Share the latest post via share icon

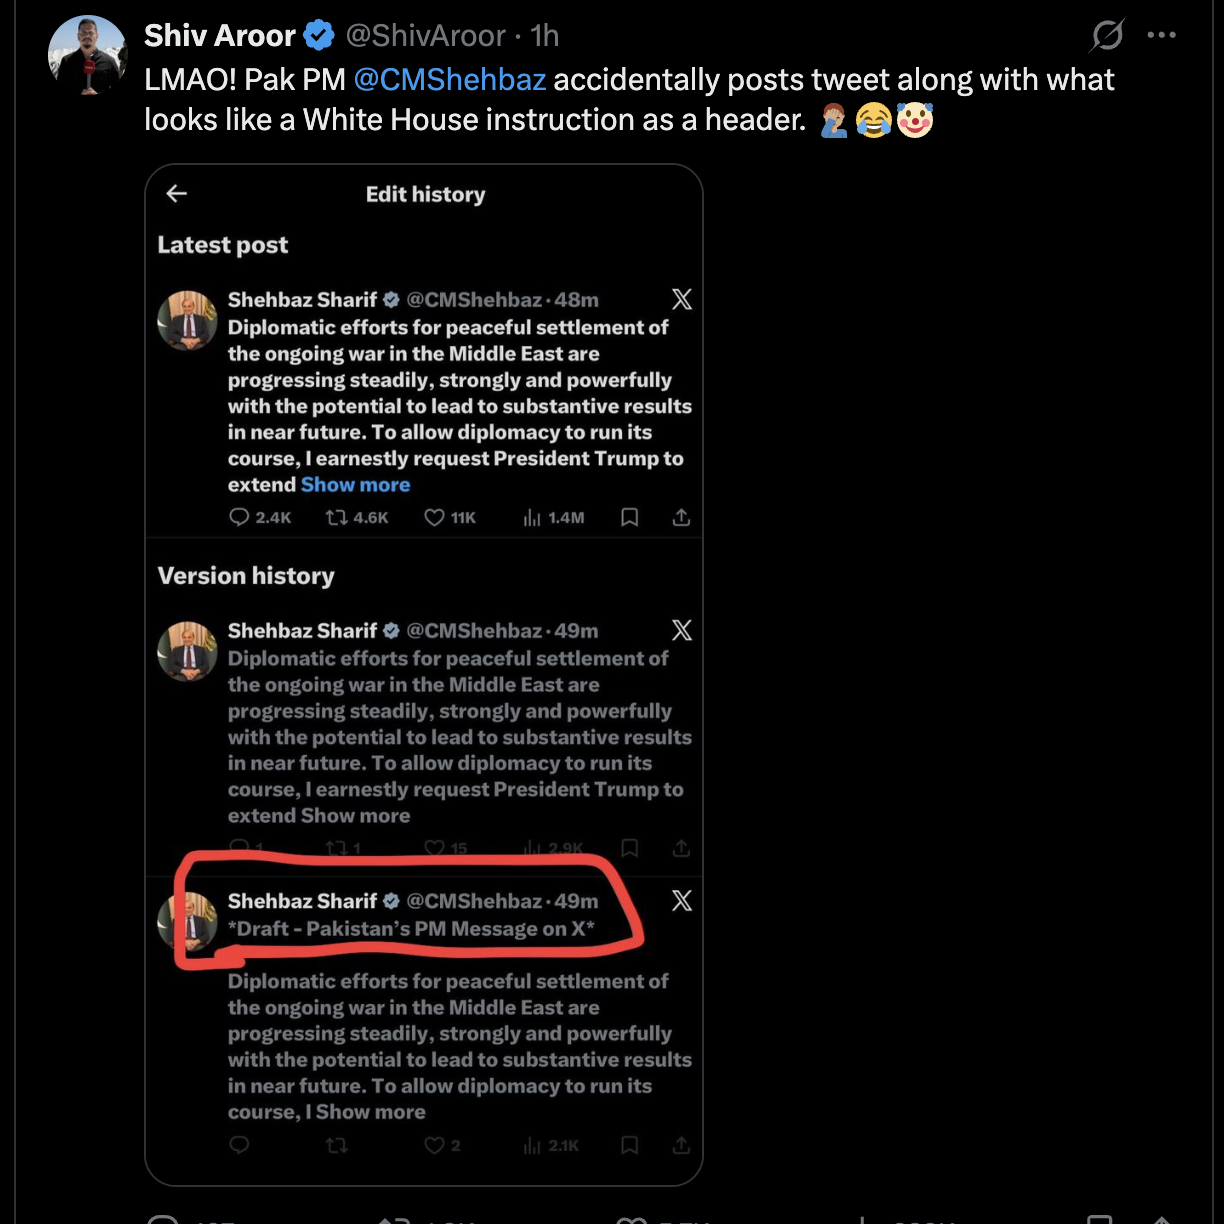point(681,517)
